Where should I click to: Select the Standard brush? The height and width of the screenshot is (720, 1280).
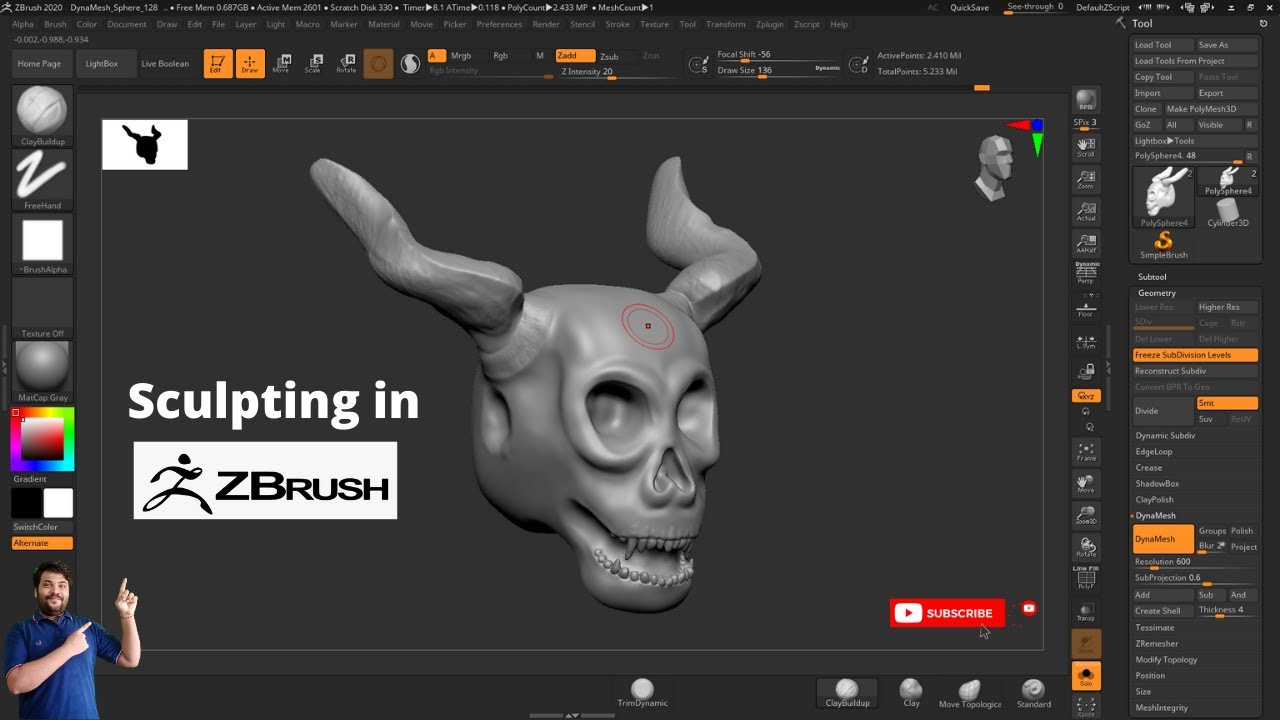(x=1033, y=693)
